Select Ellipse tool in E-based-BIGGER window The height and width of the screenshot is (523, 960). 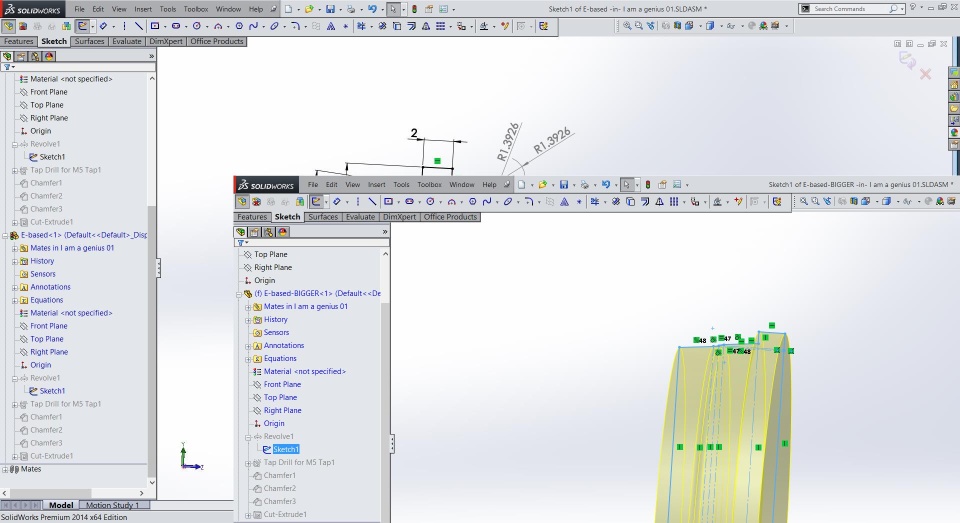pos(508,201)
